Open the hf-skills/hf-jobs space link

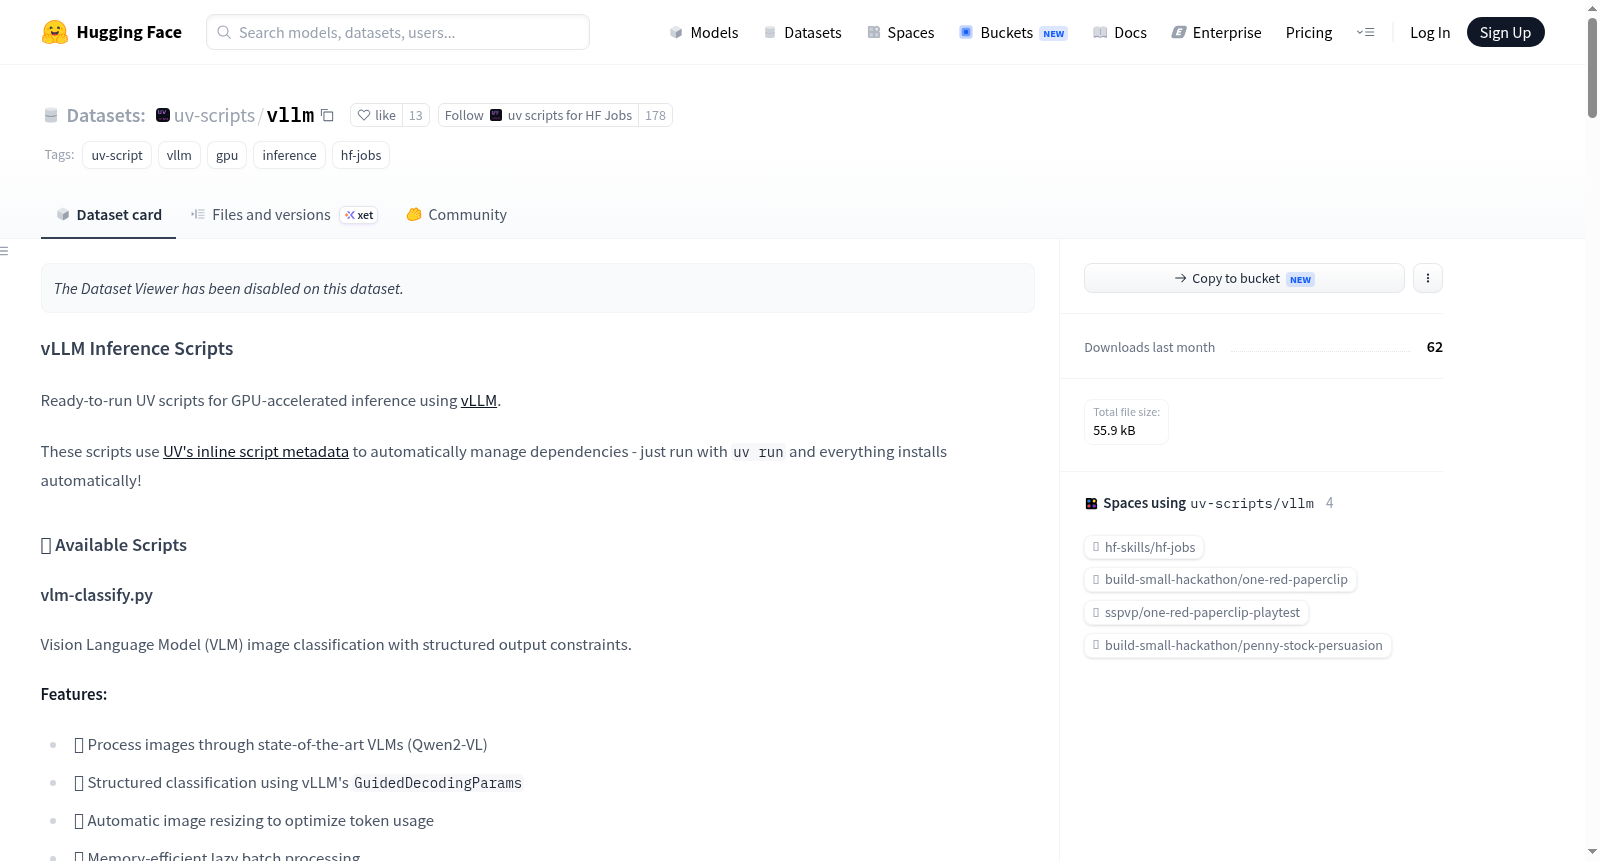tap(1144, 547)
